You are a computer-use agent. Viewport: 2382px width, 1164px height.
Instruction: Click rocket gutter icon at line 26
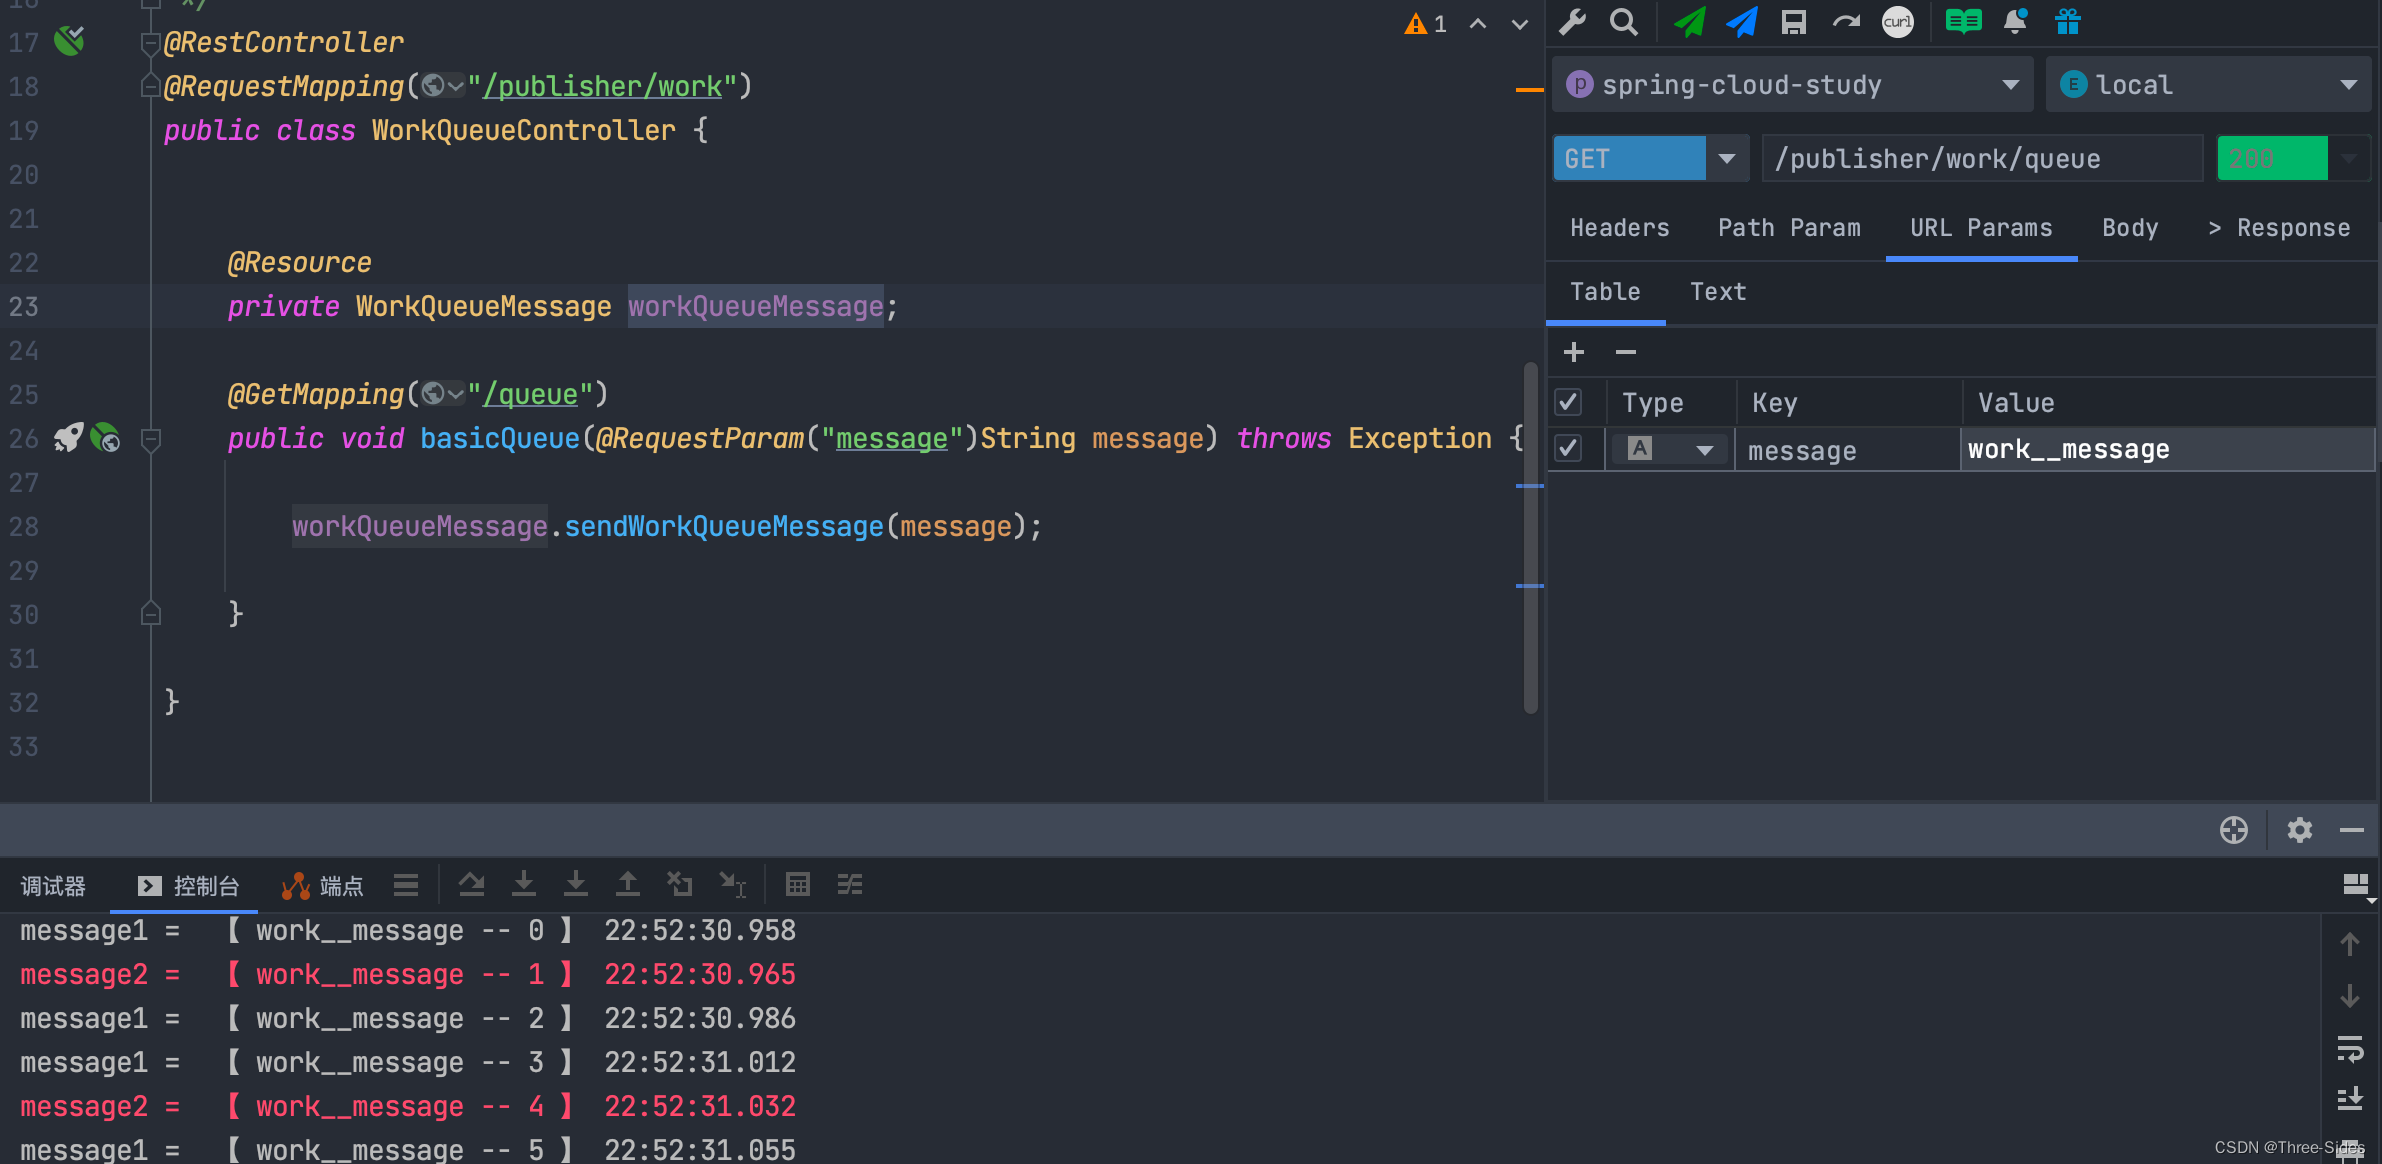[68, 438]
